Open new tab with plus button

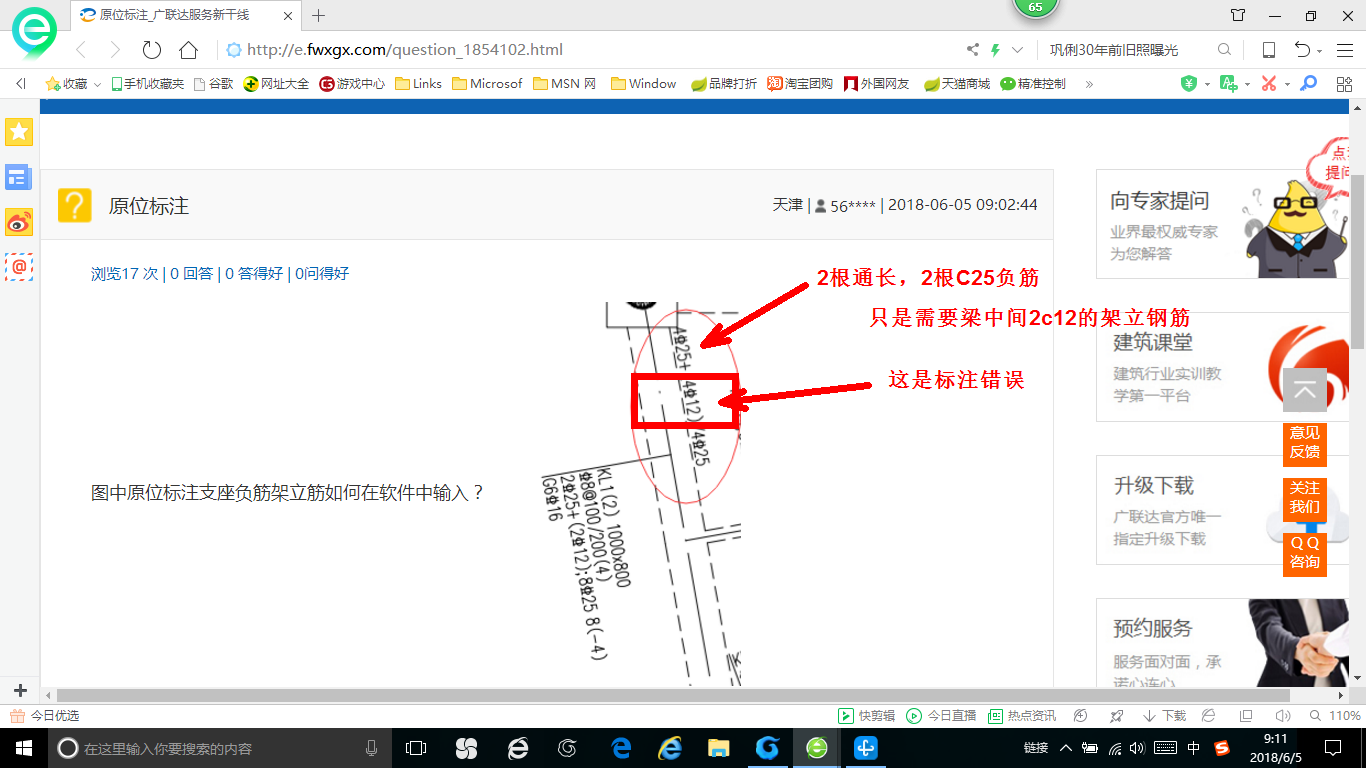pos(319,15)
